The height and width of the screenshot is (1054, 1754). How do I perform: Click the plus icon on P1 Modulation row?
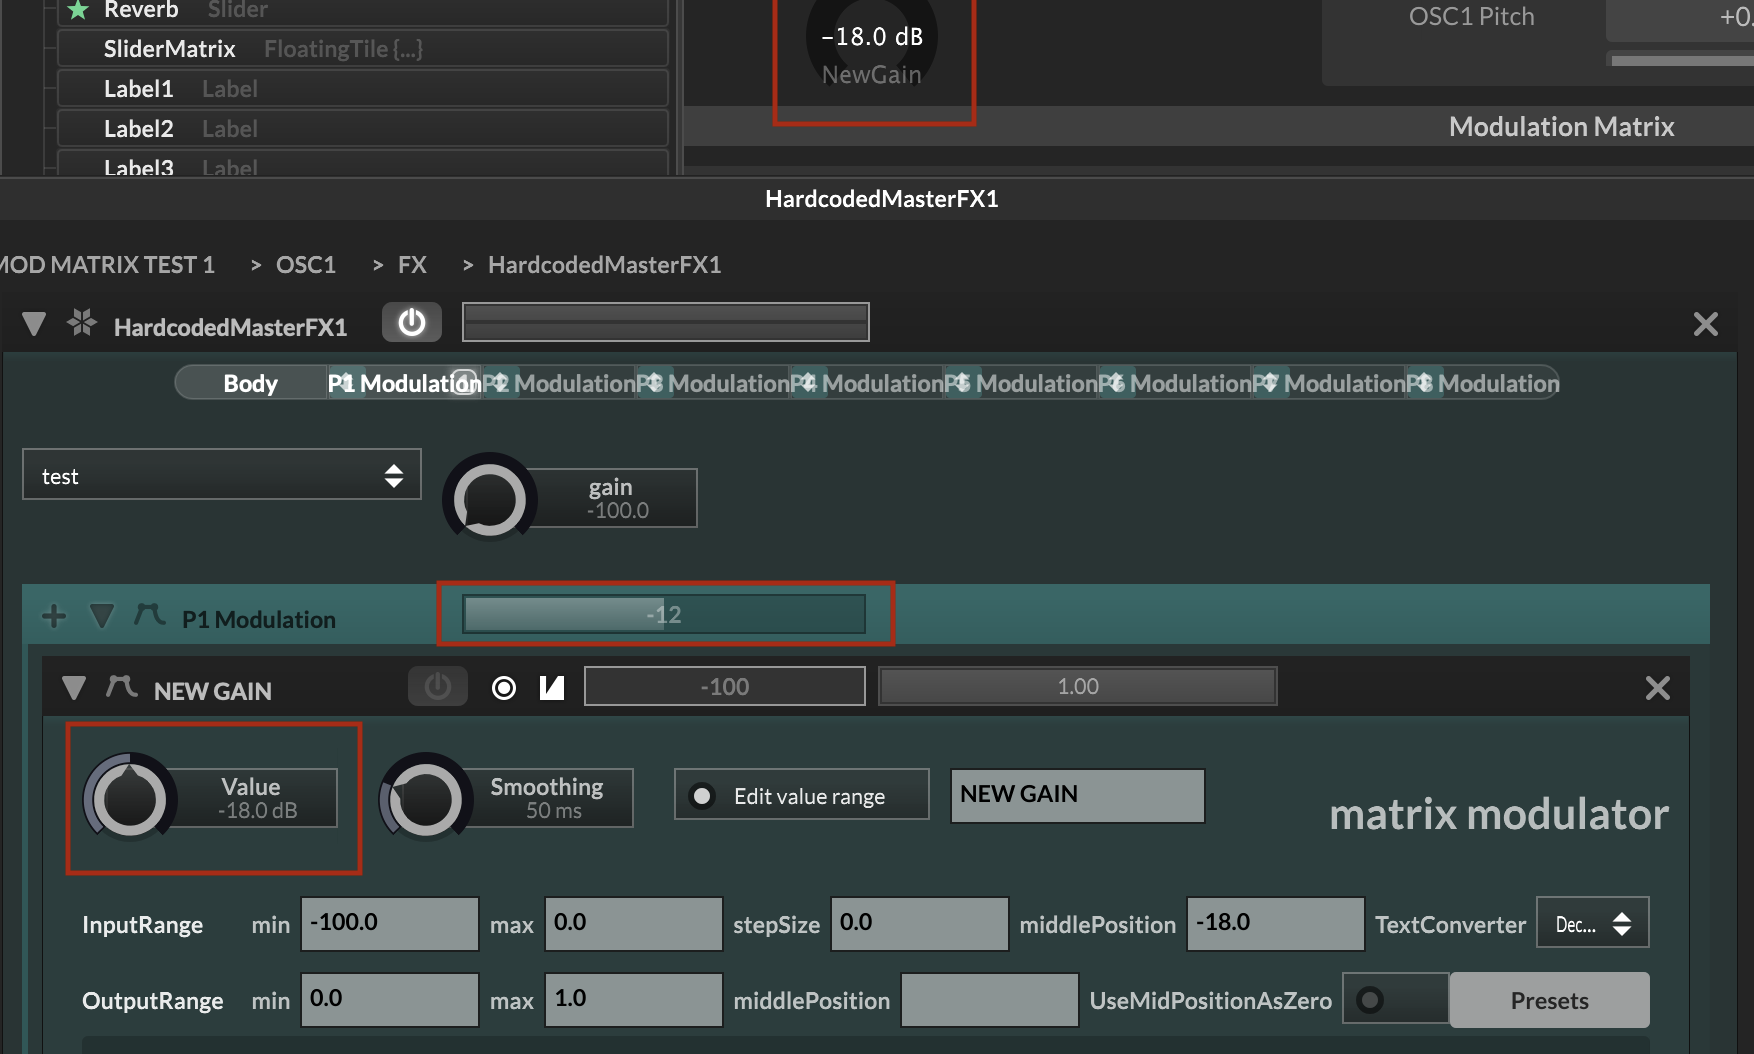point(54,616)
